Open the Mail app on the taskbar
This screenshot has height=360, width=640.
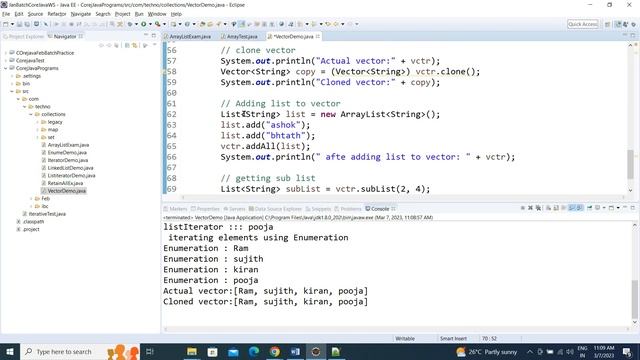[233, 351]
